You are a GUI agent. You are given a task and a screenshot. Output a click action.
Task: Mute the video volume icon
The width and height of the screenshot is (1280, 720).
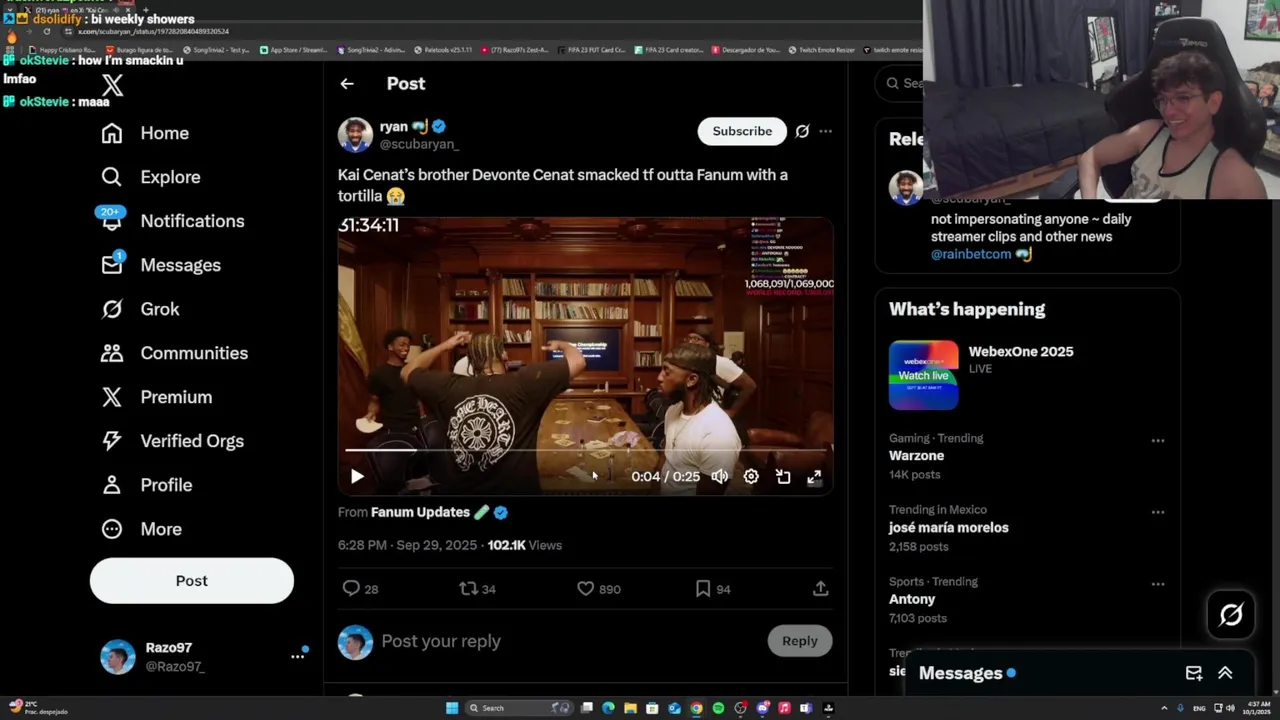coord(719,477)
